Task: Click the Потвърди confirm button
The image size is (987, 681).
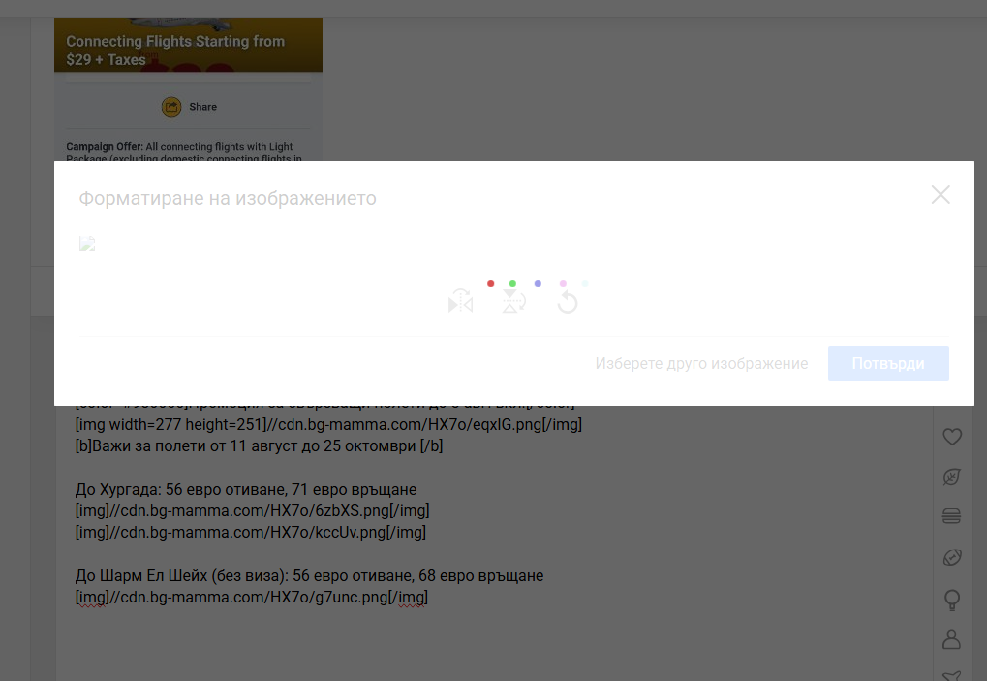Action: (887, 364)
